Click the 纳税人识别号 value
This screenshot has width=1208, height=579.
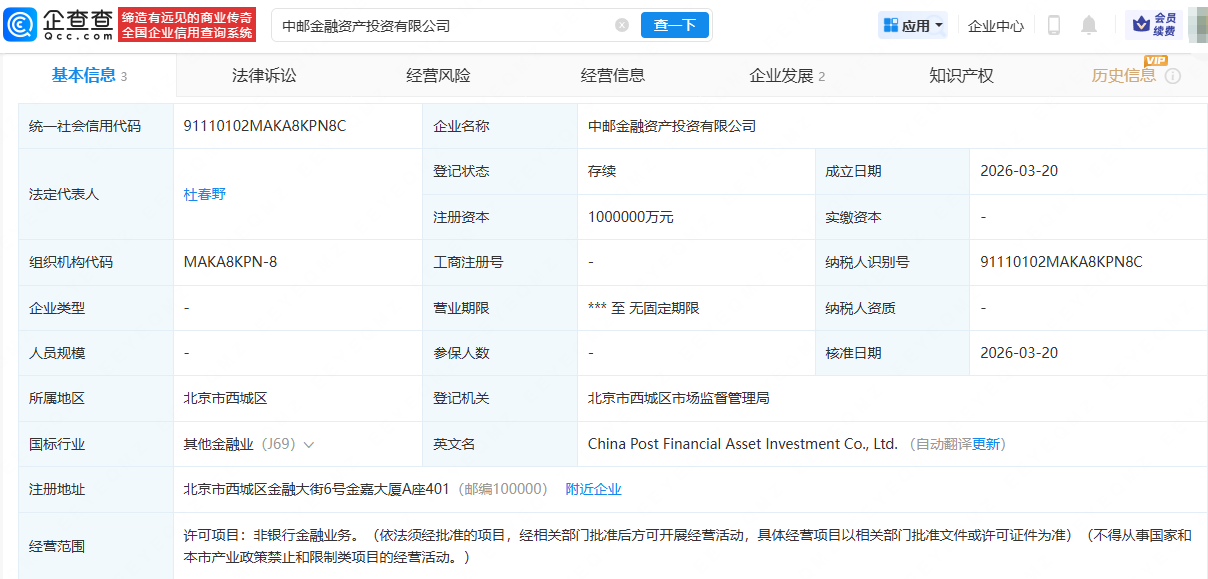tap(1061, 262)
